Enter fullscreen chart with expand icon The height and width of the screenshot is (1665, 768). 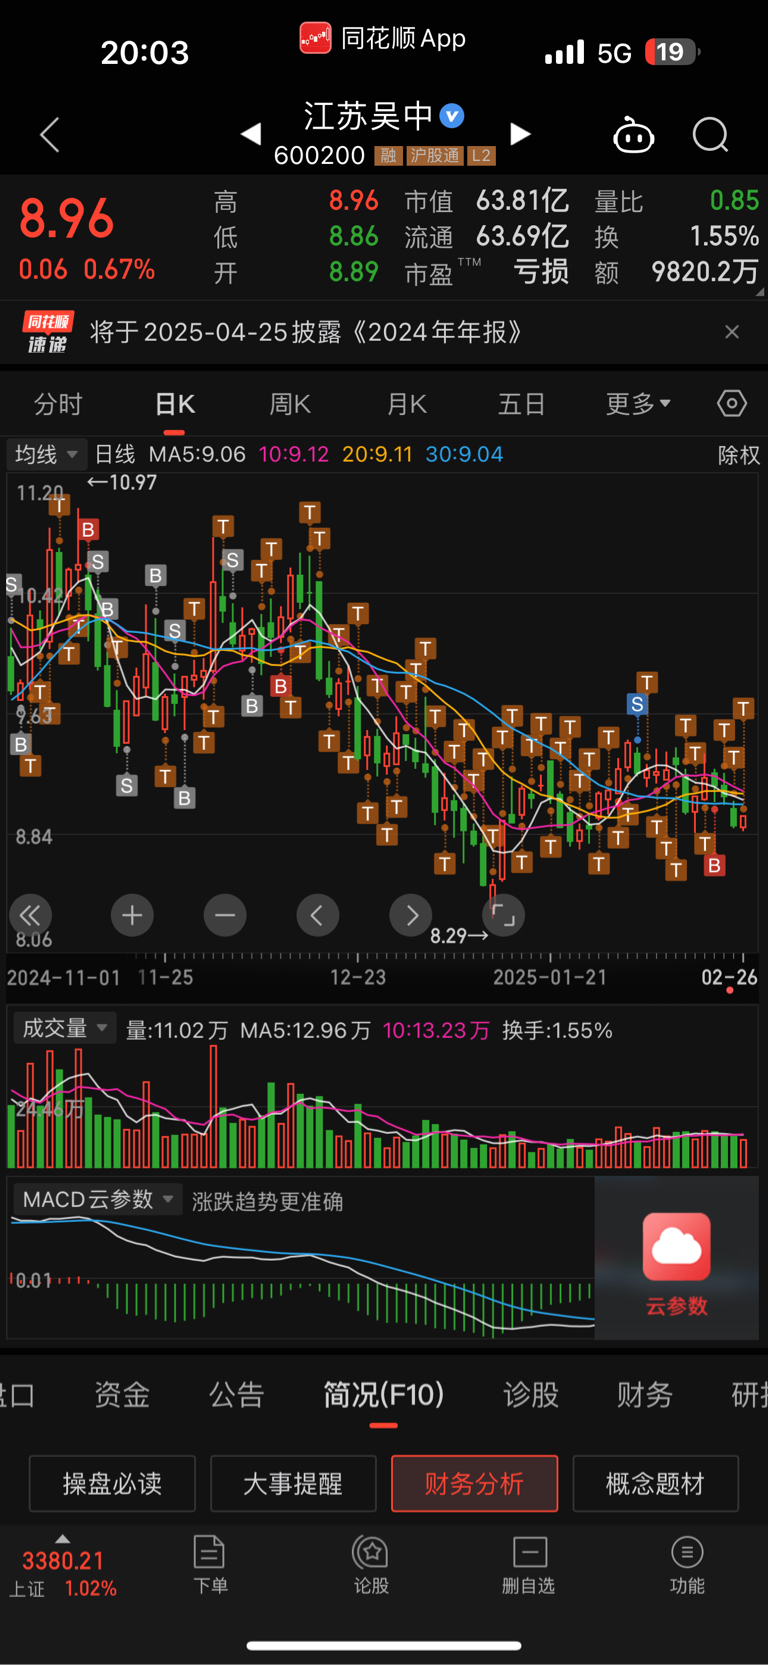(504, 915)
